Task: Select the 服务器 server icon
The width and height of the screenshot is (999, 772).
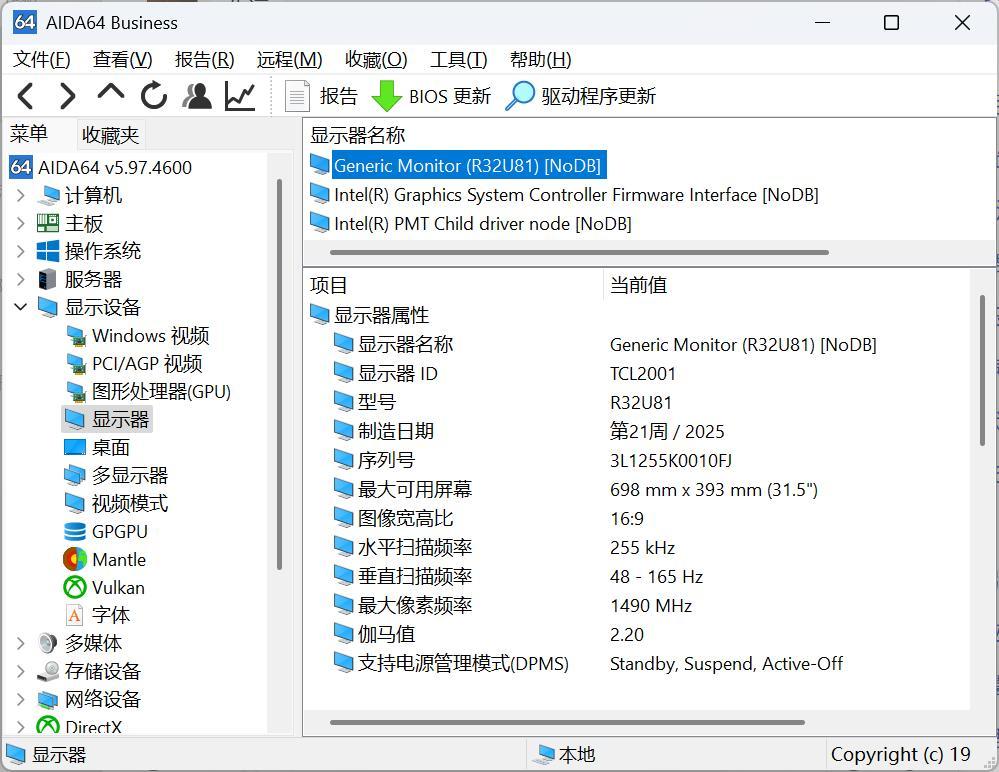Action: pyautogui.click(x=47, y=279)
